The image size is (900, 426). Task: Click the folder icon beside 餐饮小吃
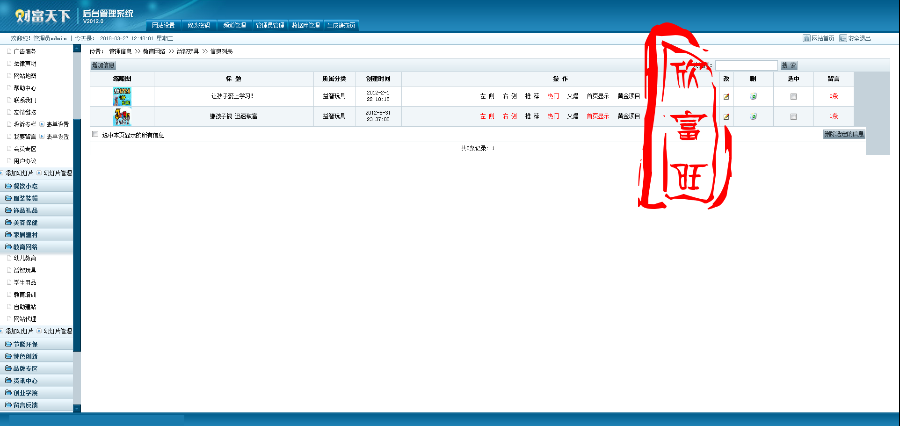(8, 185)
